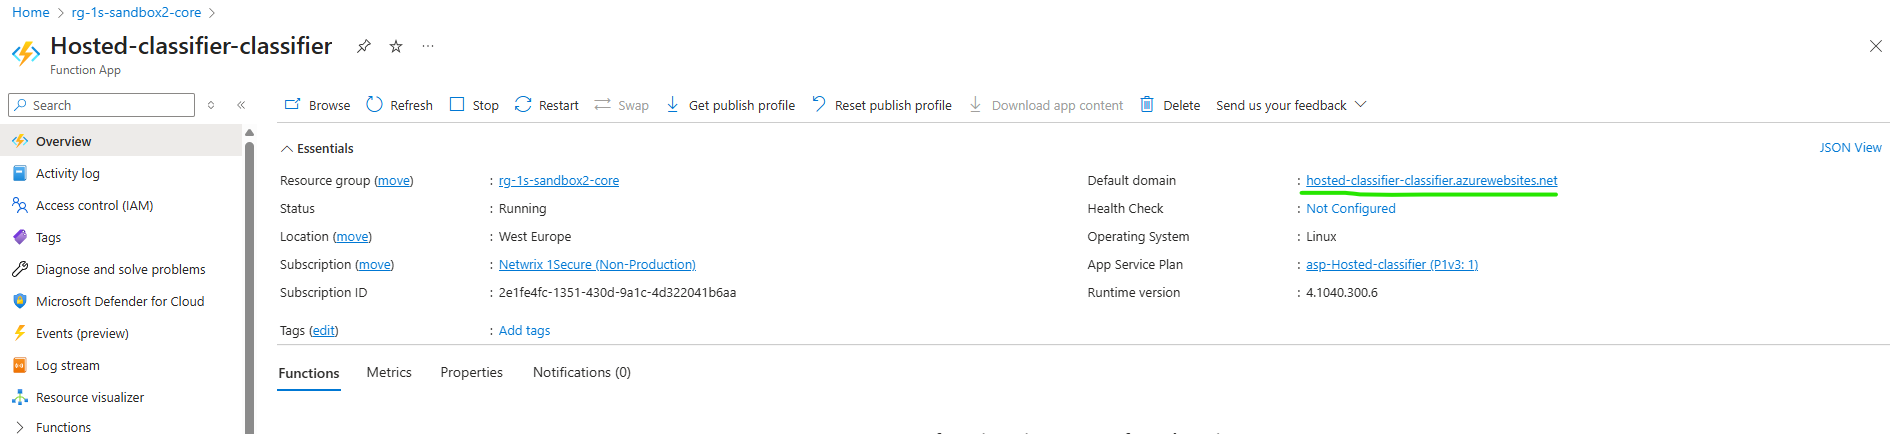The image size is (1890, 434).
Task: Switch to the Metrics tab
Action: coord(389,372)
